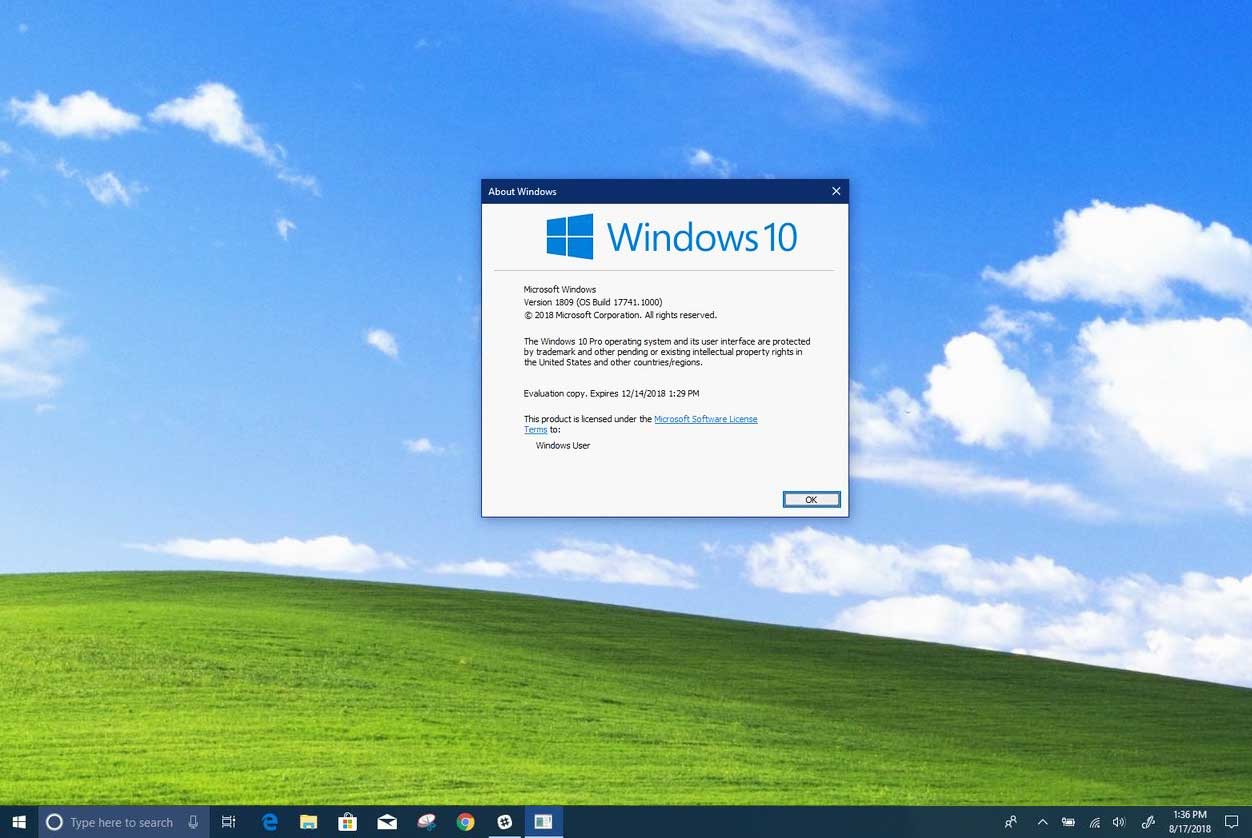Viewport: 1252px width, 838px height.
Task: Open Task View from the taskbar
Action: (229, 822)
